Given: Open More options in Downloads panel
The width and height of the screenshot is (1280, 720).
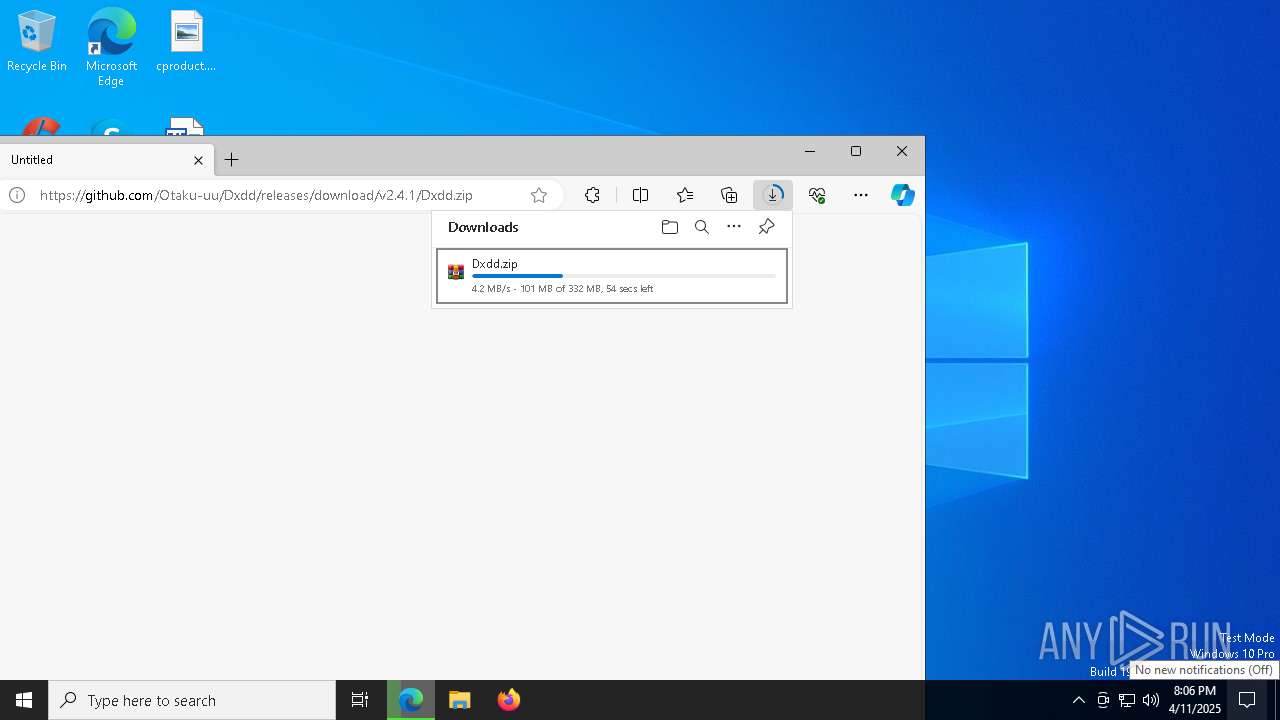Looking at the screenshot, I should click(734, 227).
